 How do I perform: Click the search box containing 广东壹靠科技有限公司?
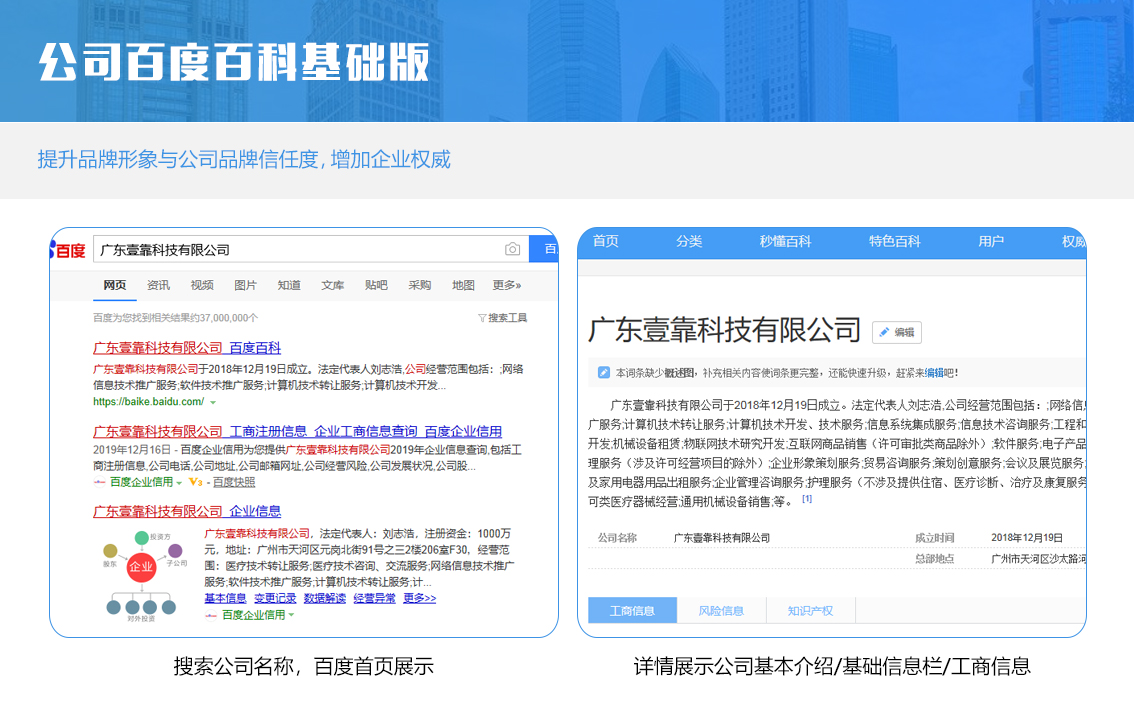tap(311, 250)
